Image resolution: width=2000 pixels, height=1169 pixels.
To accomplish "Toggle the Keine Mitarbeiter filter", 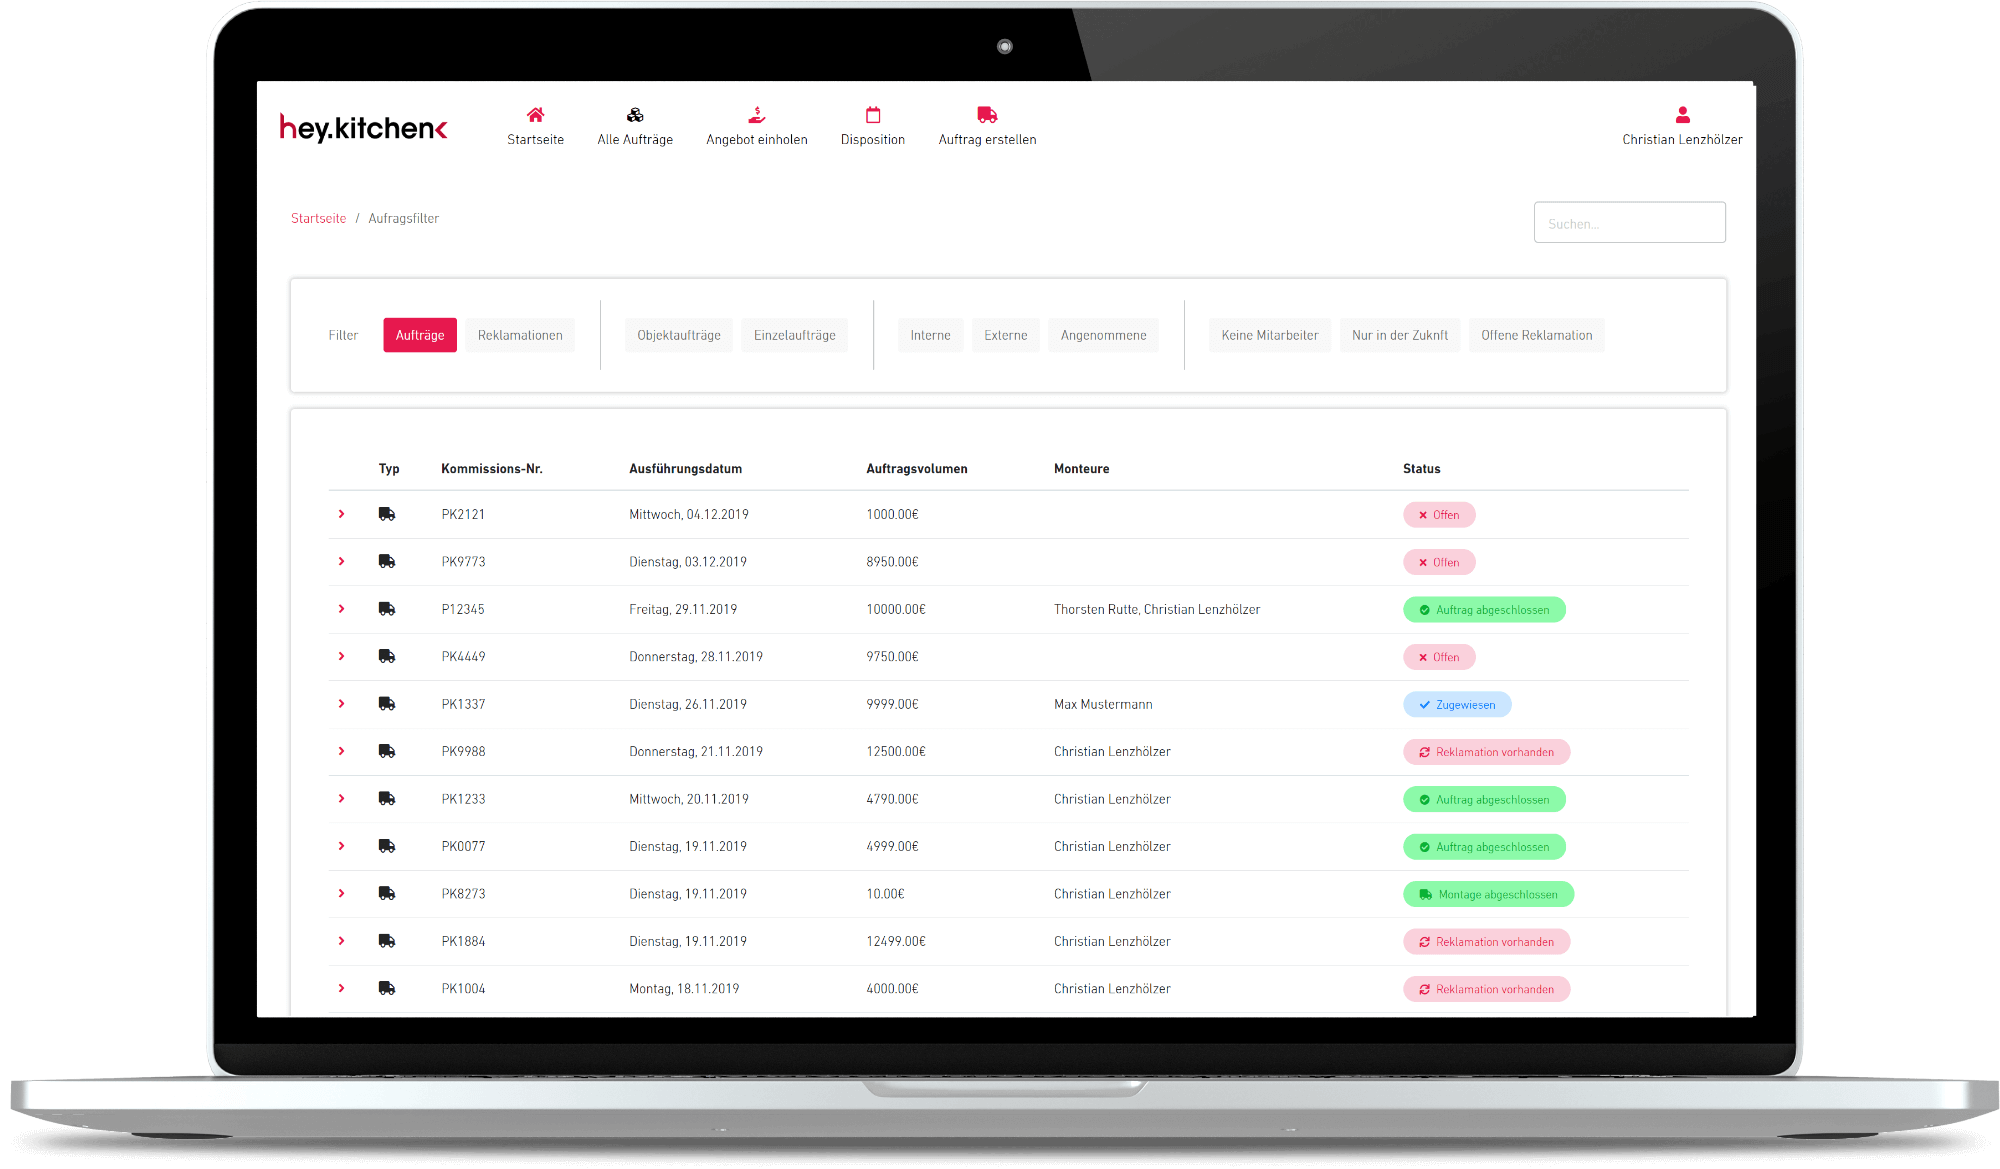I will tap(1270, 335).
